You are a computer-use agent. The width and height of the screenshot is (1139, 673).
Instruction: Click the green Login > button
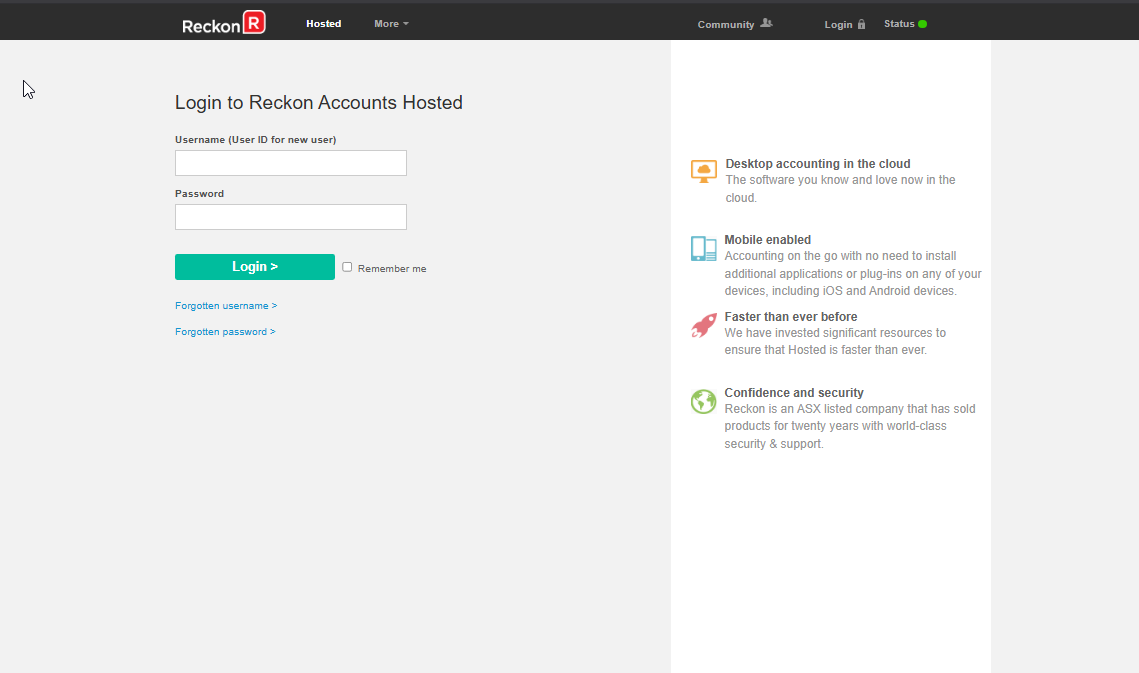point(255,267)
